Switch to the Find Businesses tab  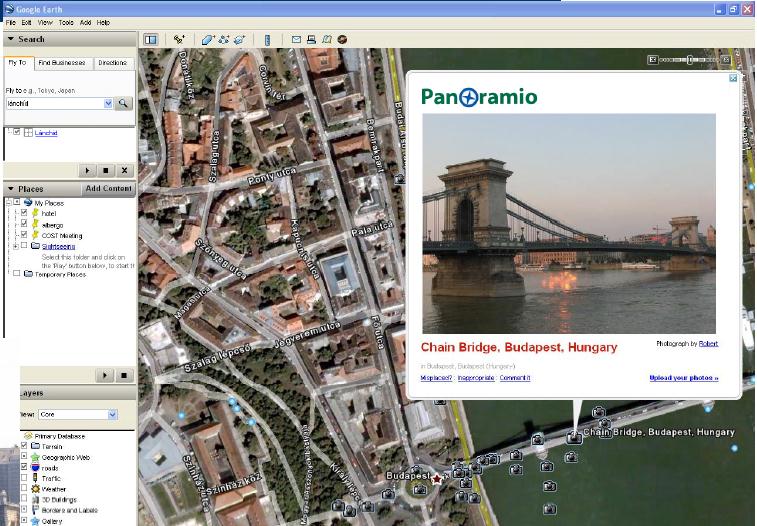(x=62, y=63)
